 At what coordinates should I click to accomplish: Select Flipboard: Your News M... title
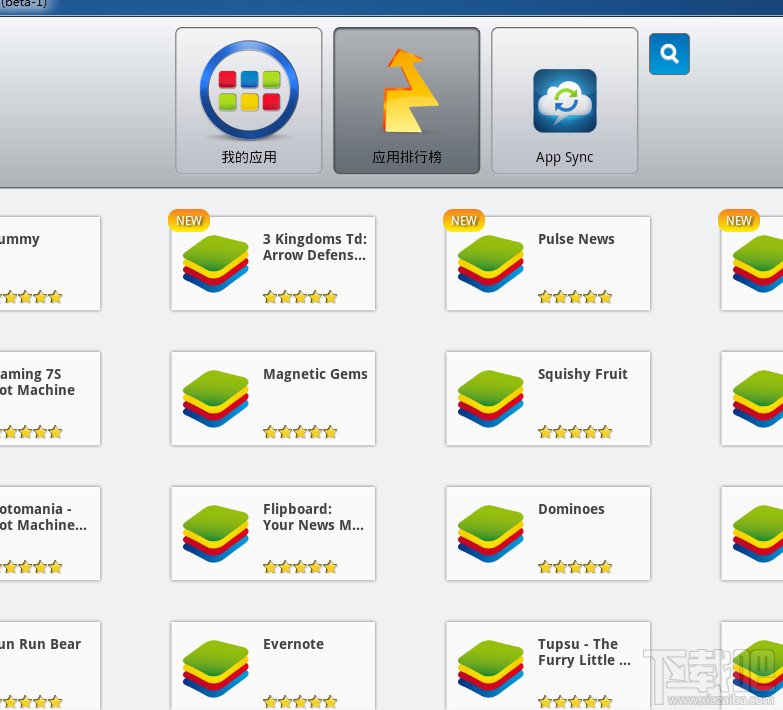313,517
